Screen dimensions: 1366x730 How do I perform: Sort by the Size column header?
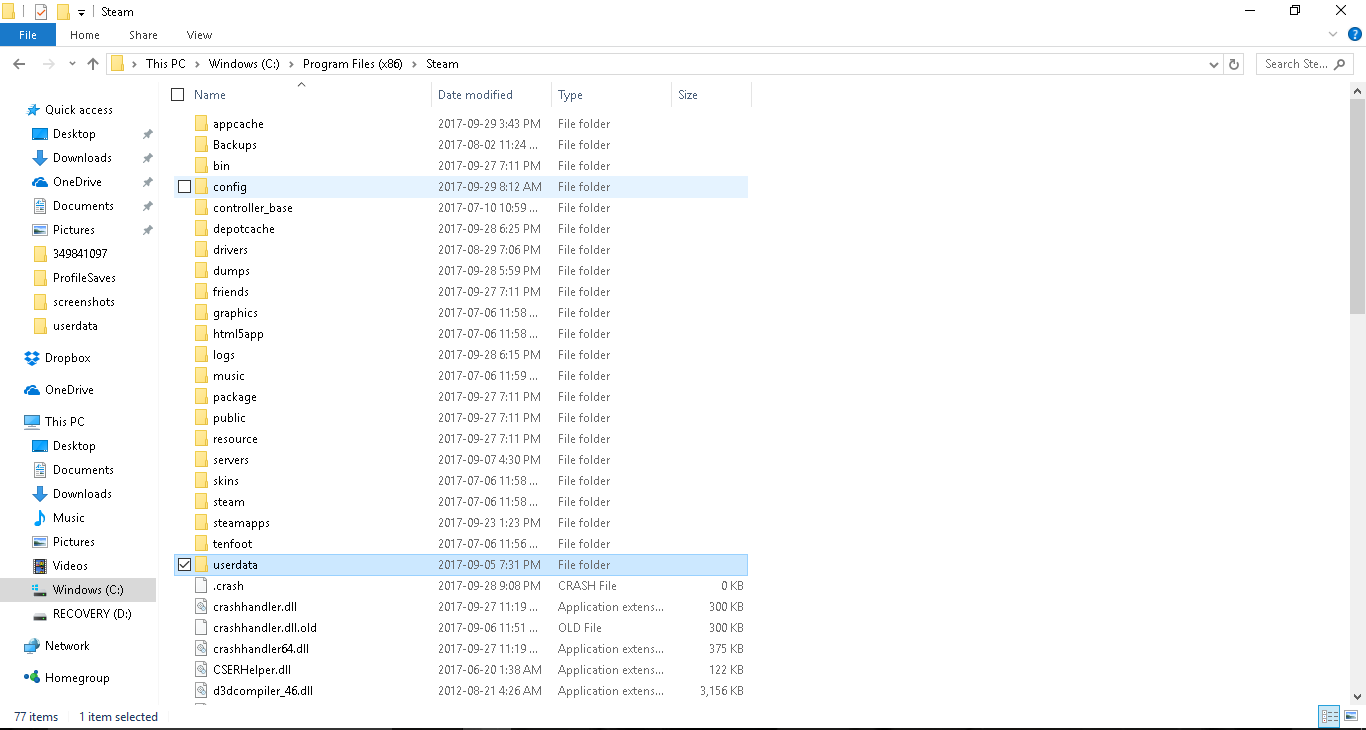[x=711, y=95]
